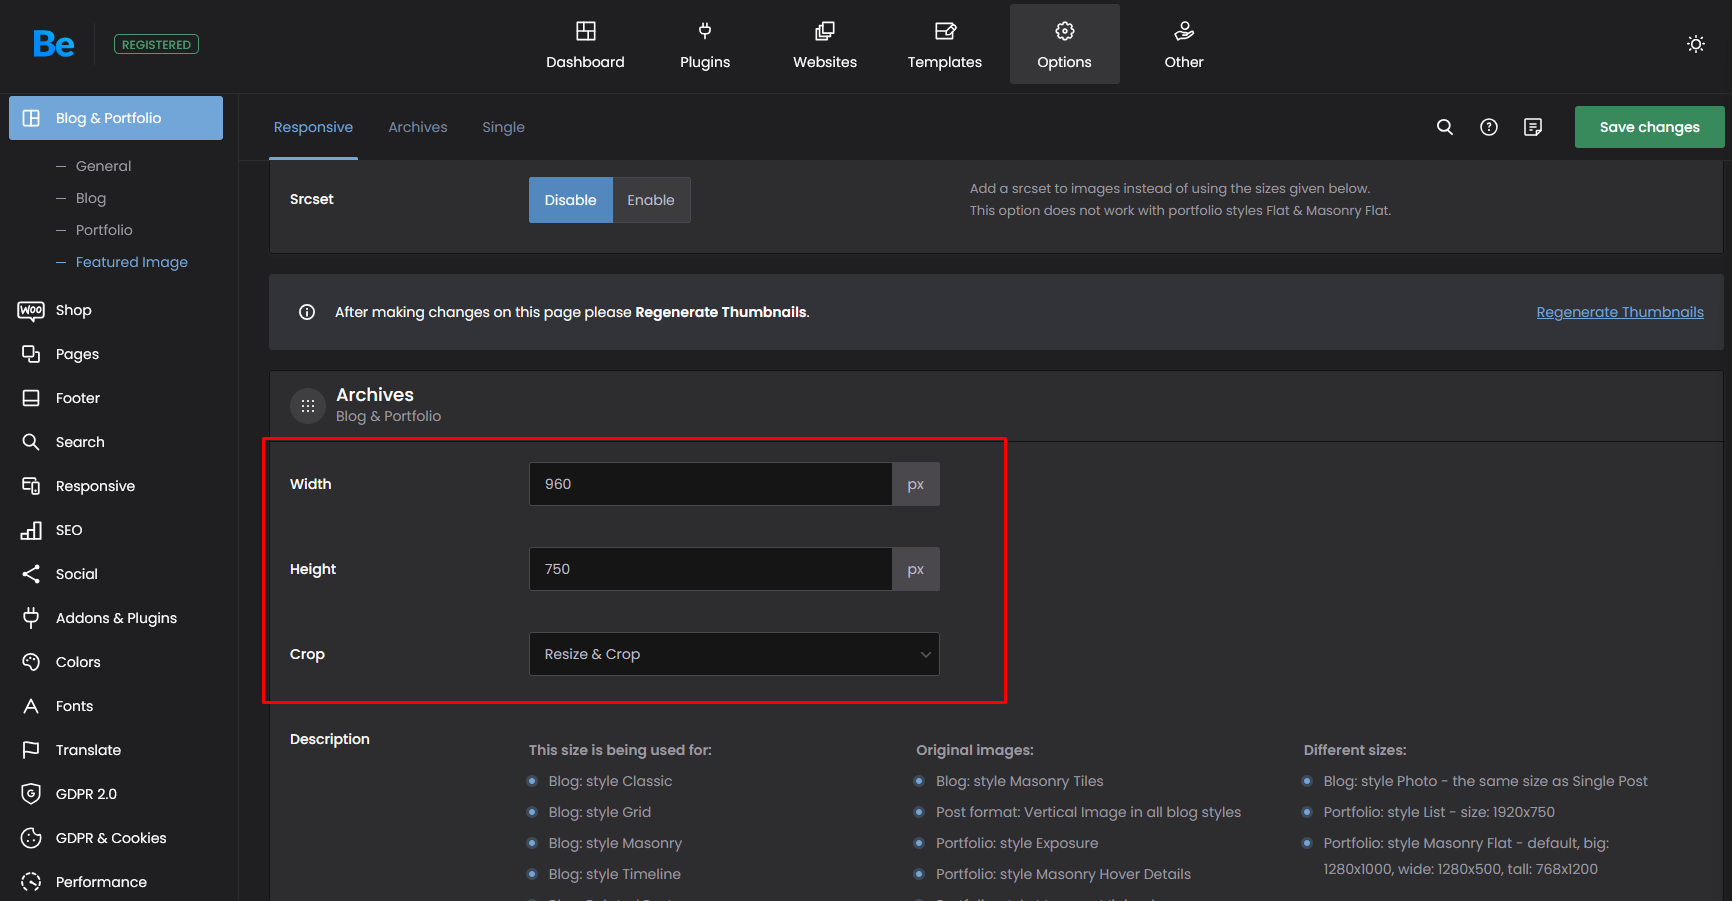Click Save changes button

click(1650, 127)
